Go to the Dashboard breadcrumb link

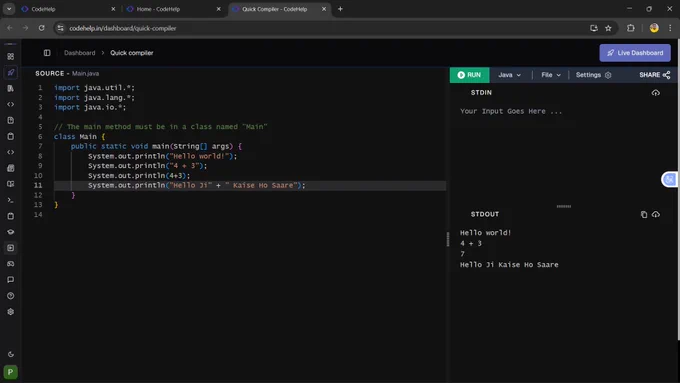point(79,53)
